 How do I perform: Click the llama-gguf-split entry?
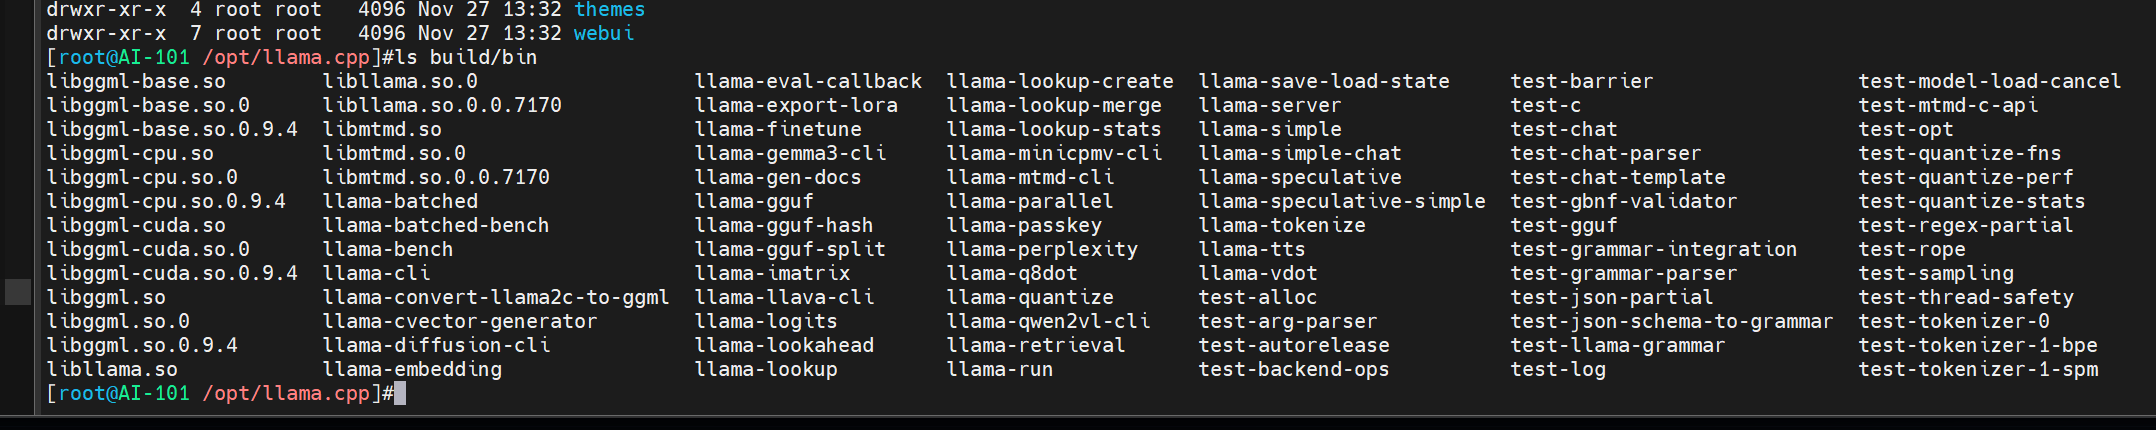click(x=790, y=249)
